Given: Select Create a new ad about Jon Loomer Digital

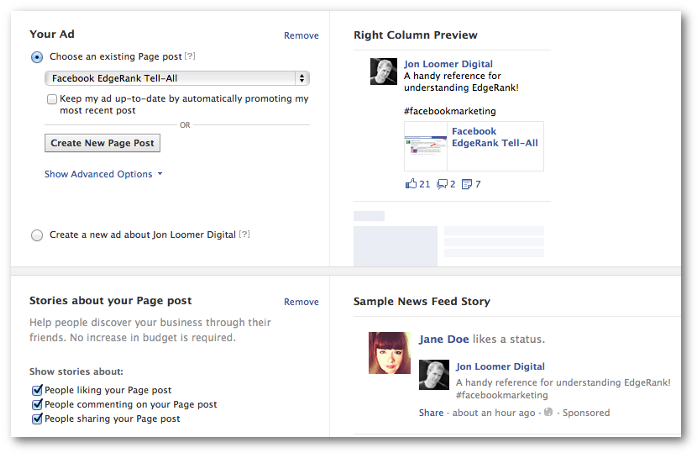Looking at the screenshot, I should (37, 235).
